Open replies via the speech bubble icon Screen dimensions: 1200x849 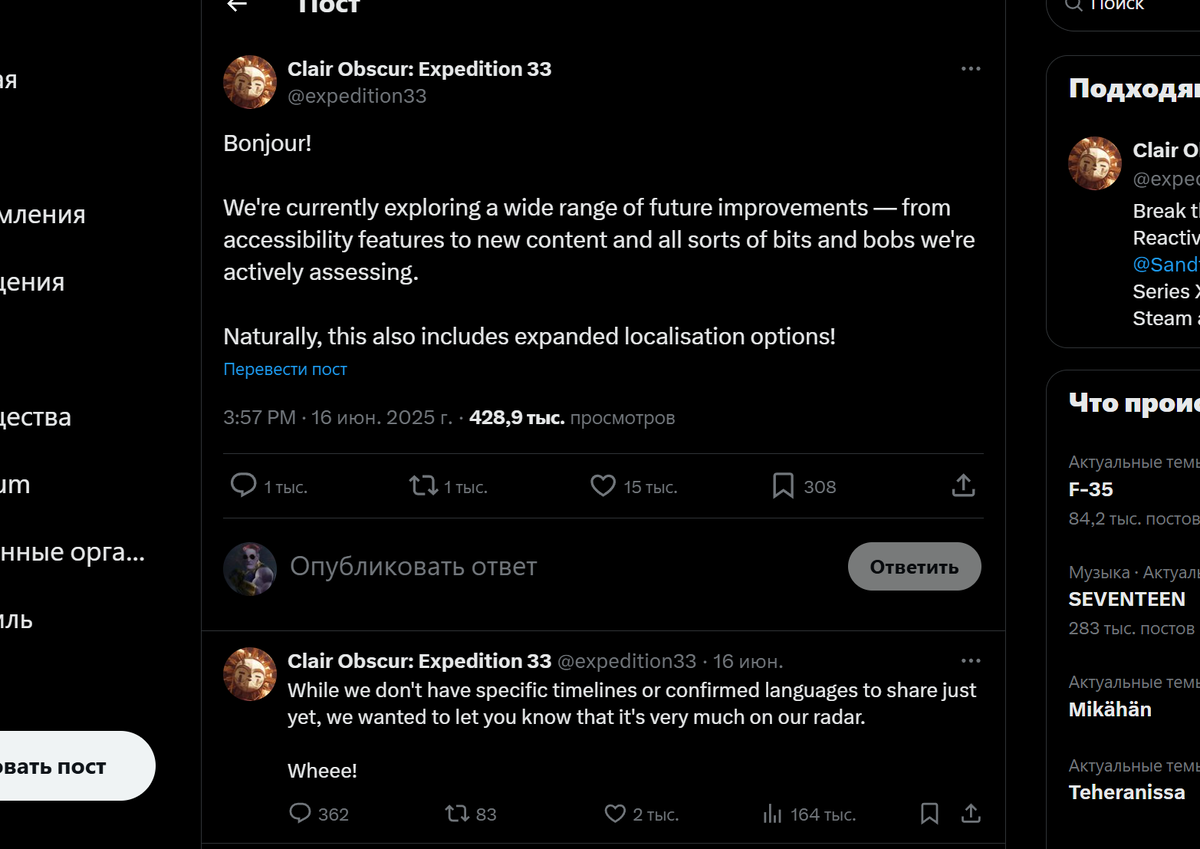click(243, 485)
